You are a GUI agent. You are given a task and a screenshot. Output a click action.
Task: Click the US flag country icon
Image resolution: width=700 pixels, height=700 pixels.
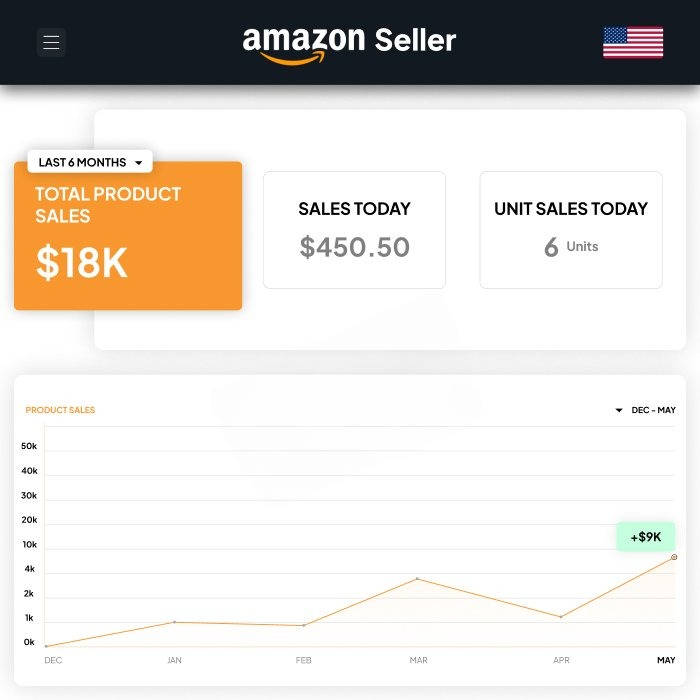coord(633,42)
